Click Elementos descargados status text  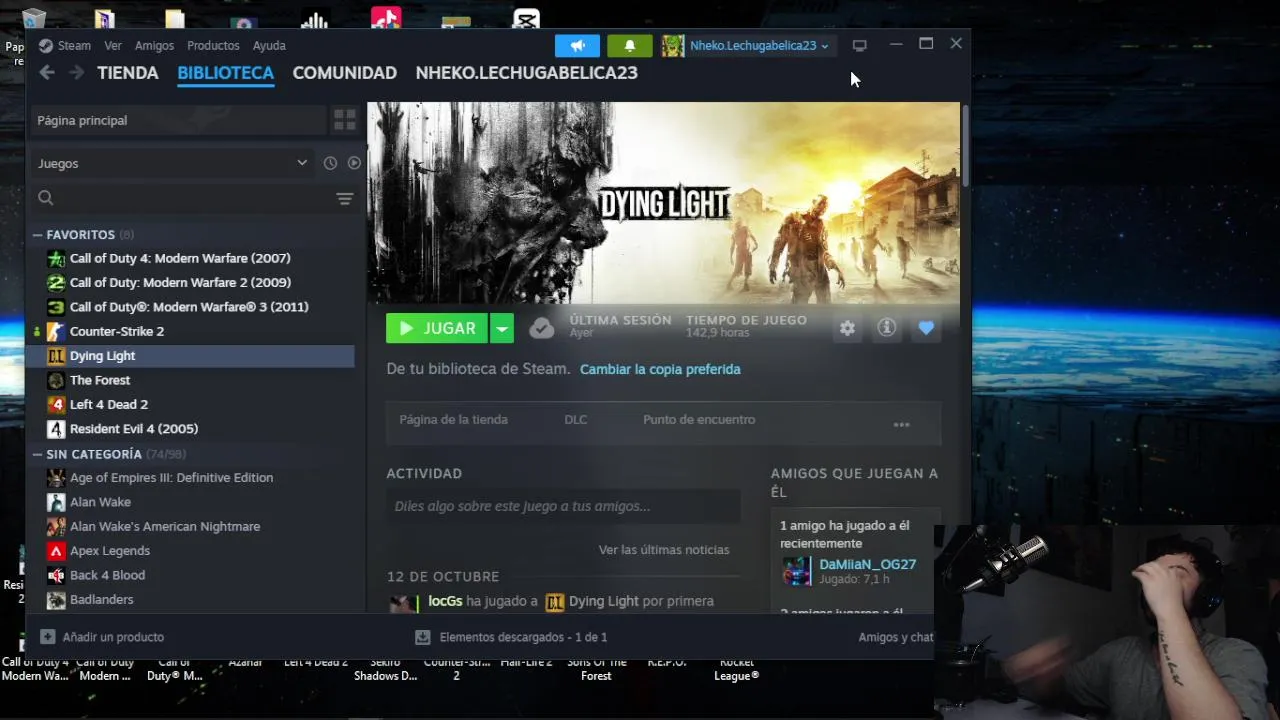click(x=523, y=637)
